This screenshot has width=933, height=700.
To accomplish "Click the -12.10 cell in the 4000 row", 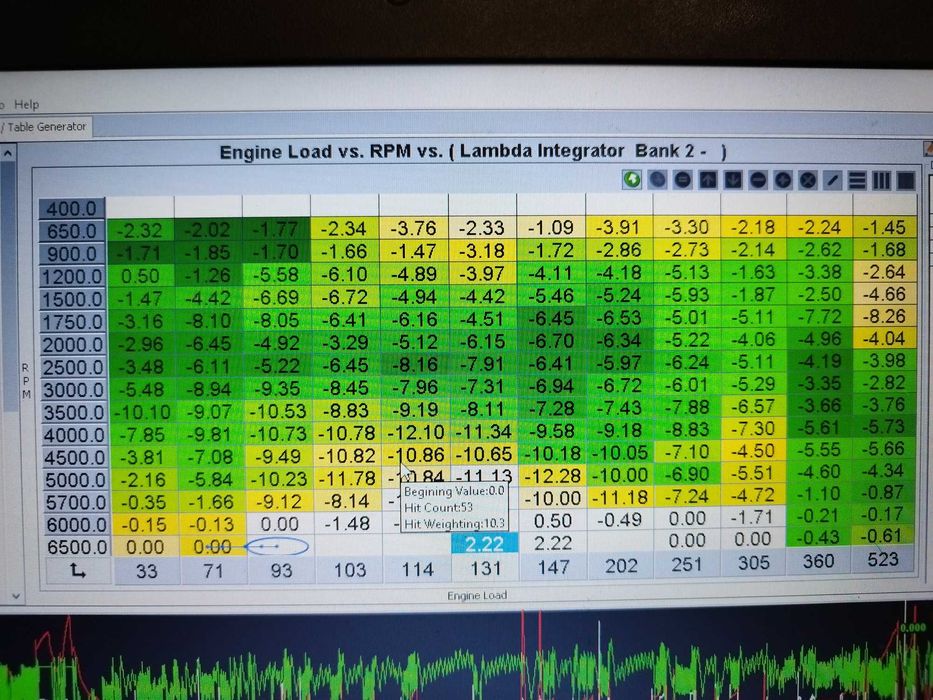I will (415, 433).
